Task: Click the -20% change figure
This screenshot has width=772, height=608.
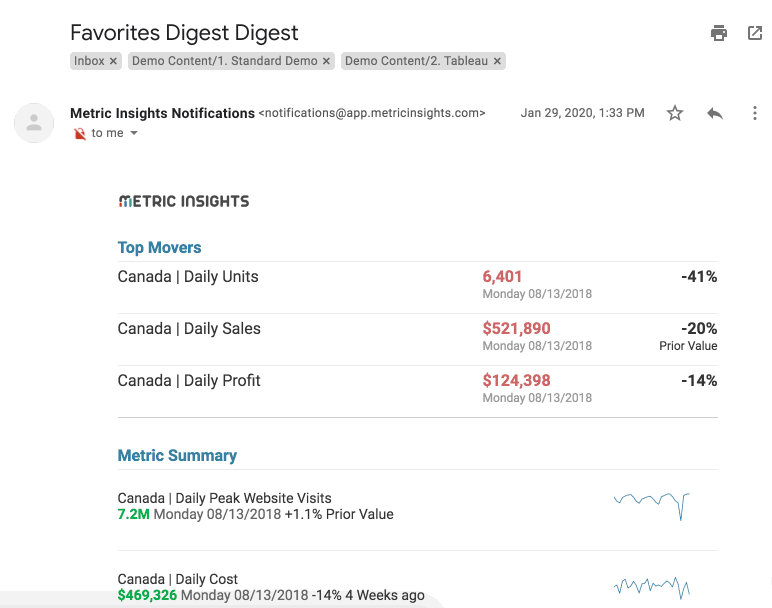Action: (x=699, y=328)
